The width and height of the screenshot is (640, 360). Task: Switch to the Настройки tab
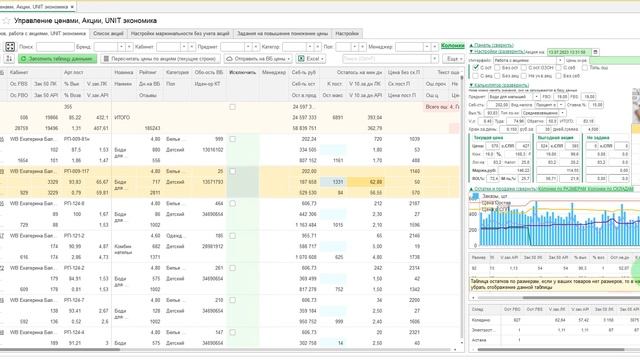(x=347, y=33)
